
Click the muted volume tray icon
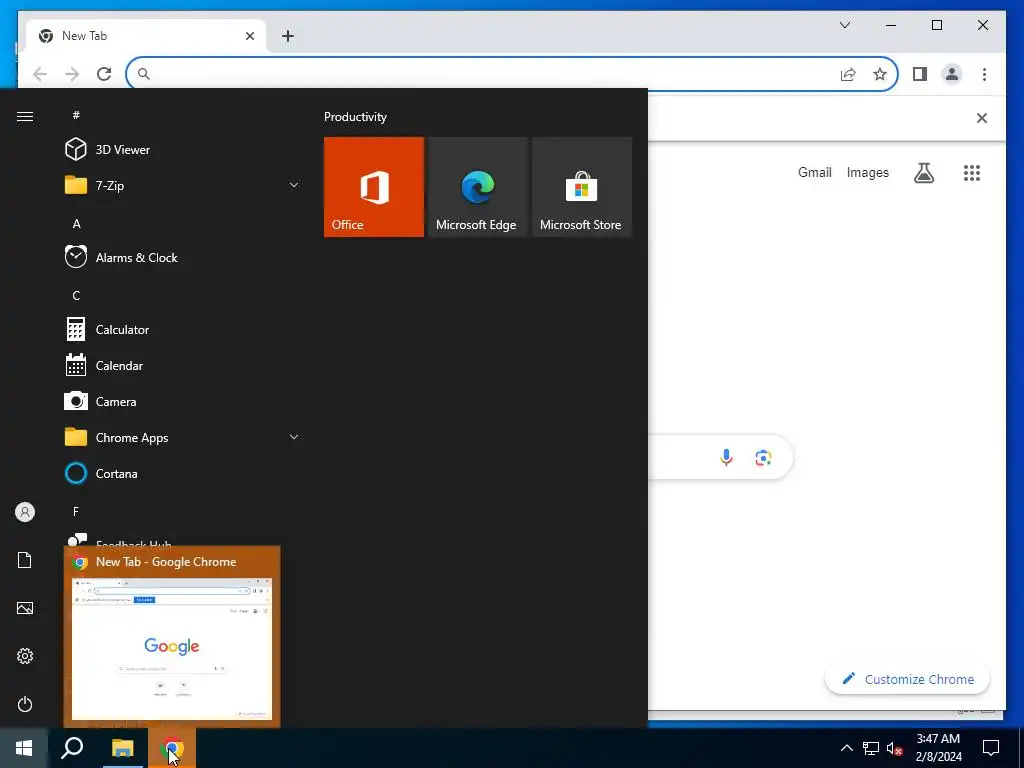pos(894,748)
